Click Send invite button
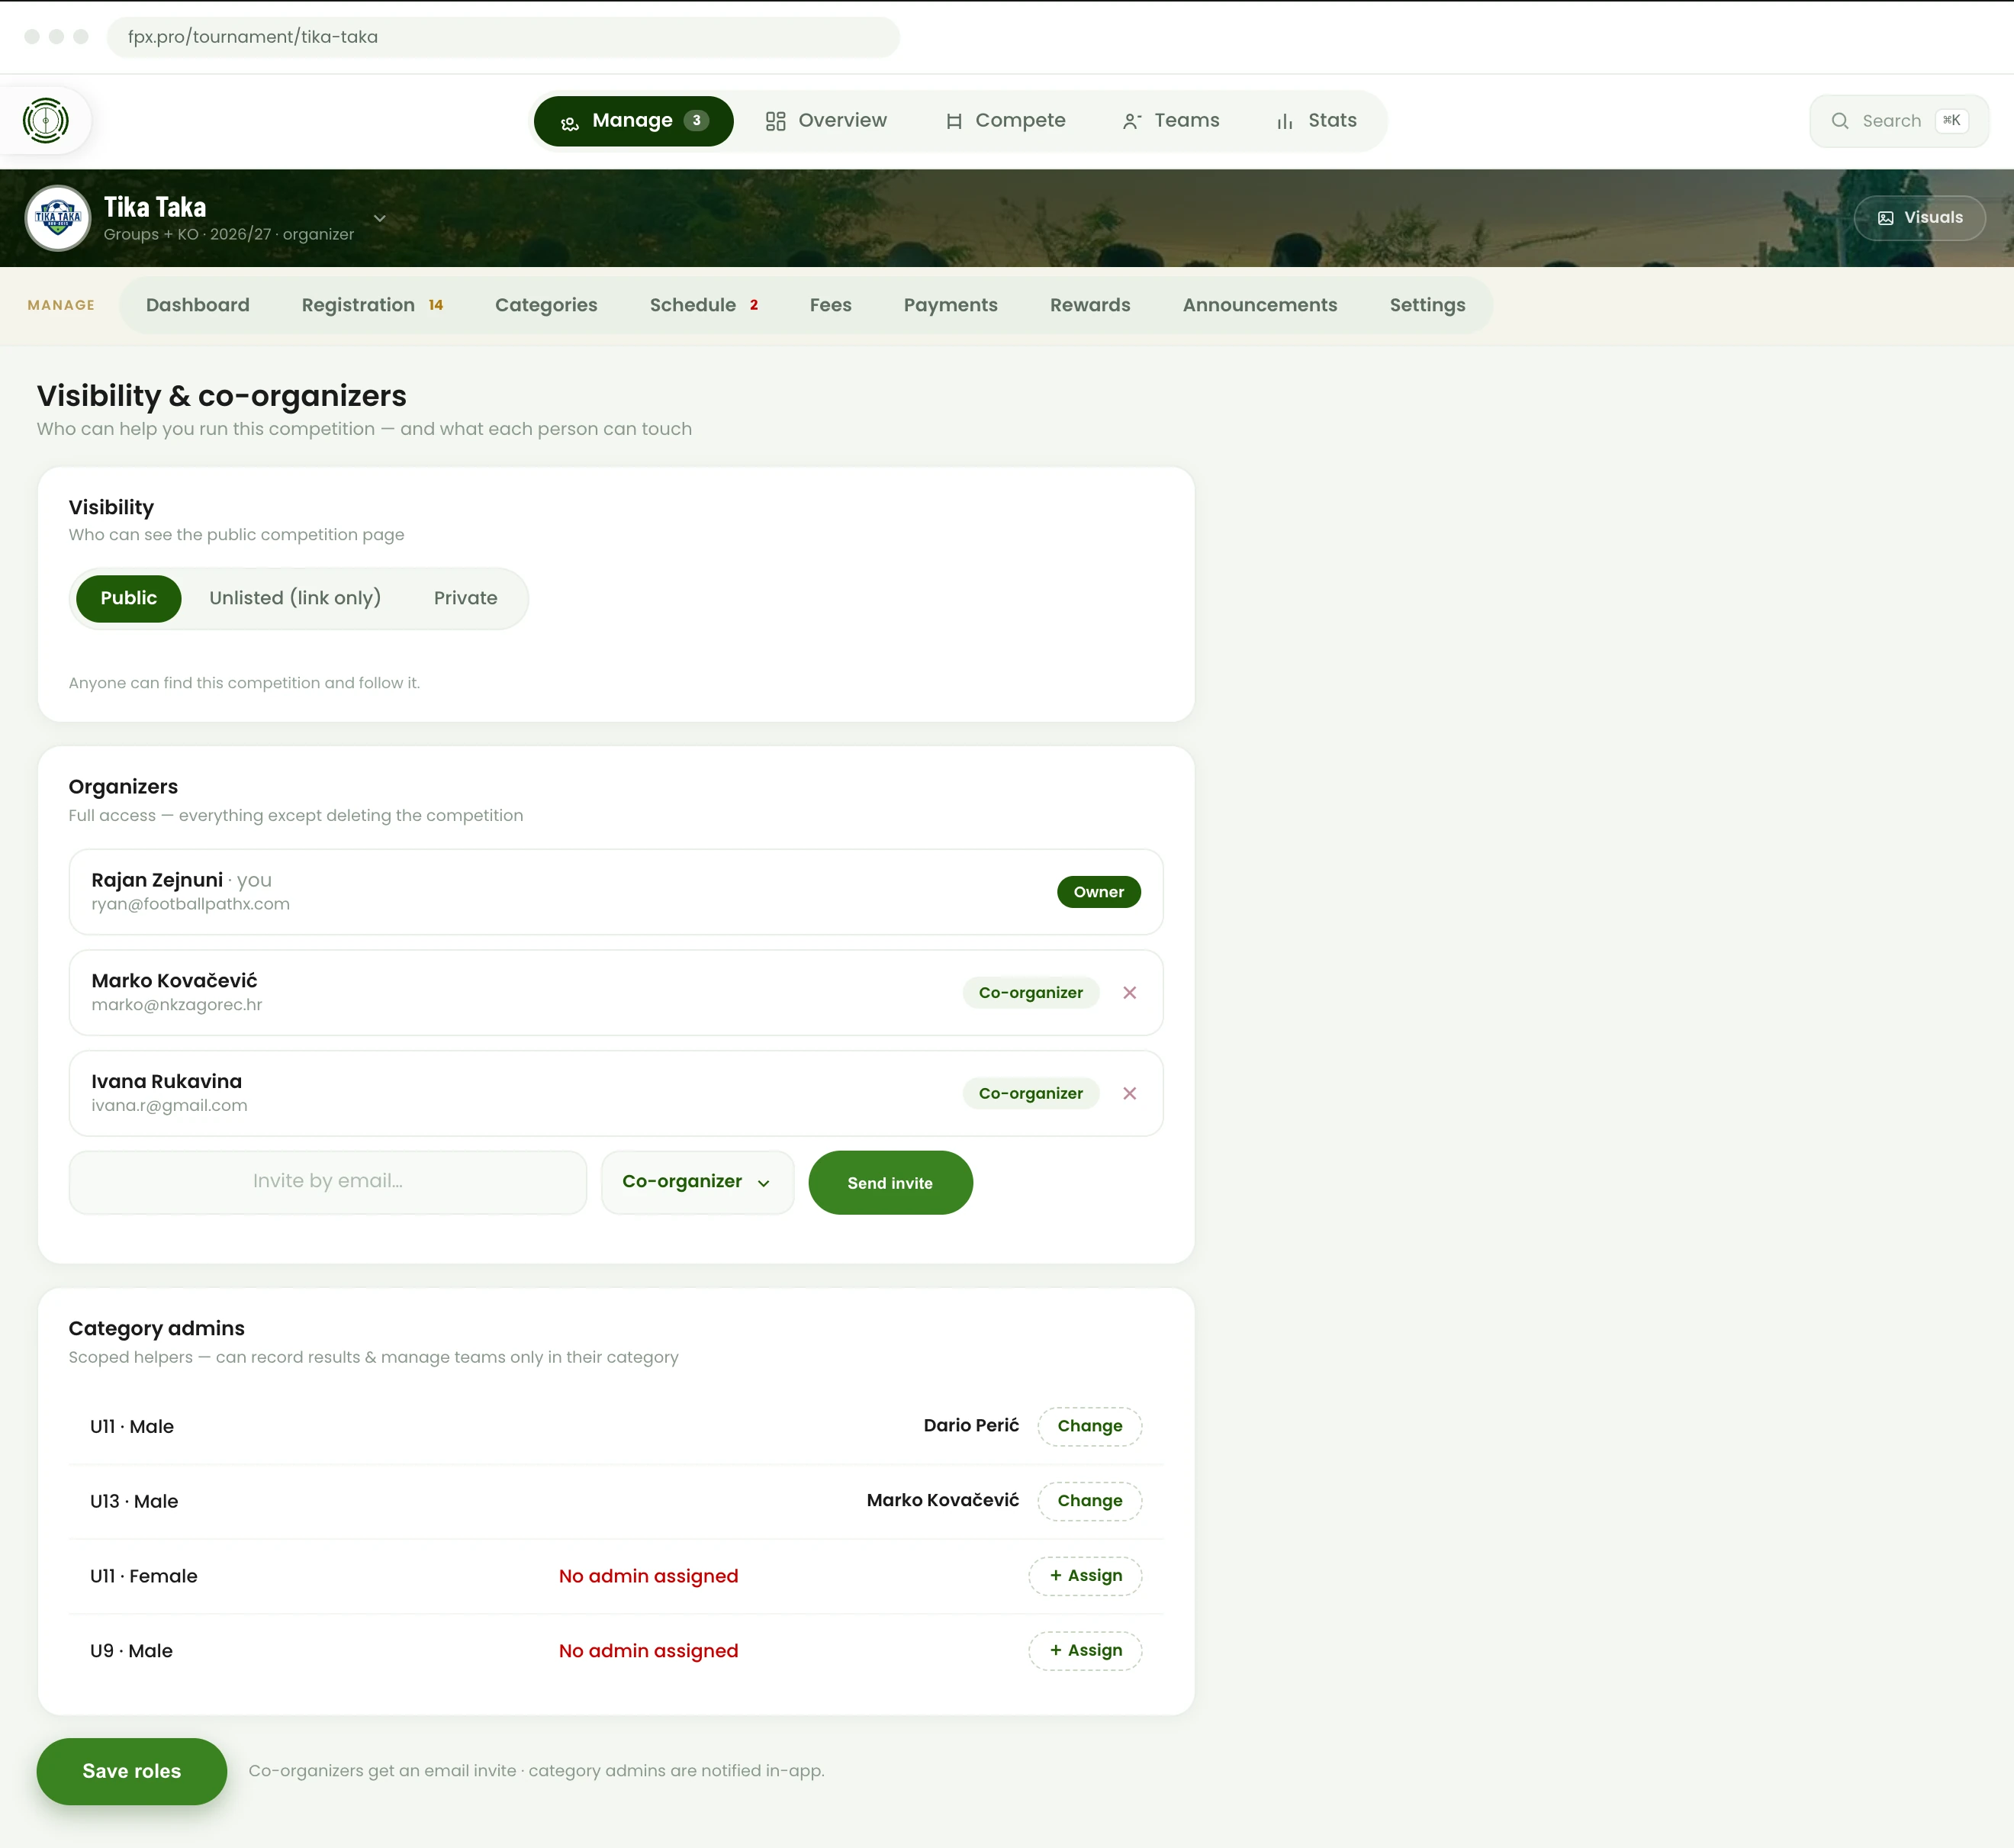This screenshot has height=1848, width=2014. (x=891, y=1183)
